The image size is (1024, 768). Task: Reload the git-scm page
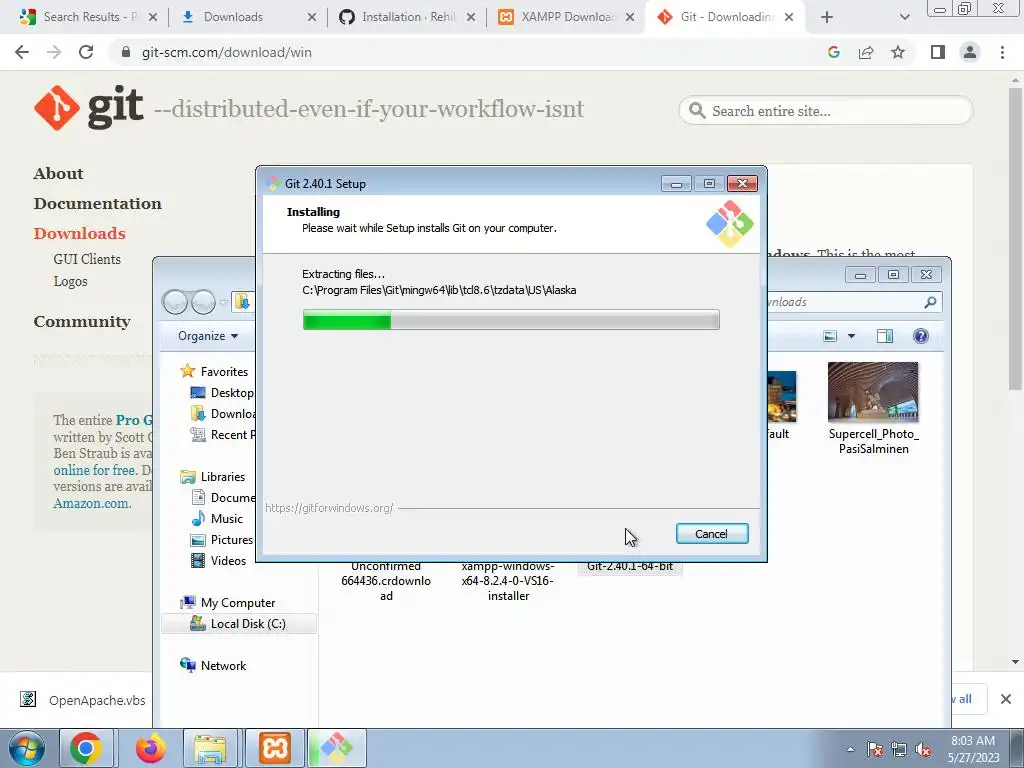coord(86,52)
